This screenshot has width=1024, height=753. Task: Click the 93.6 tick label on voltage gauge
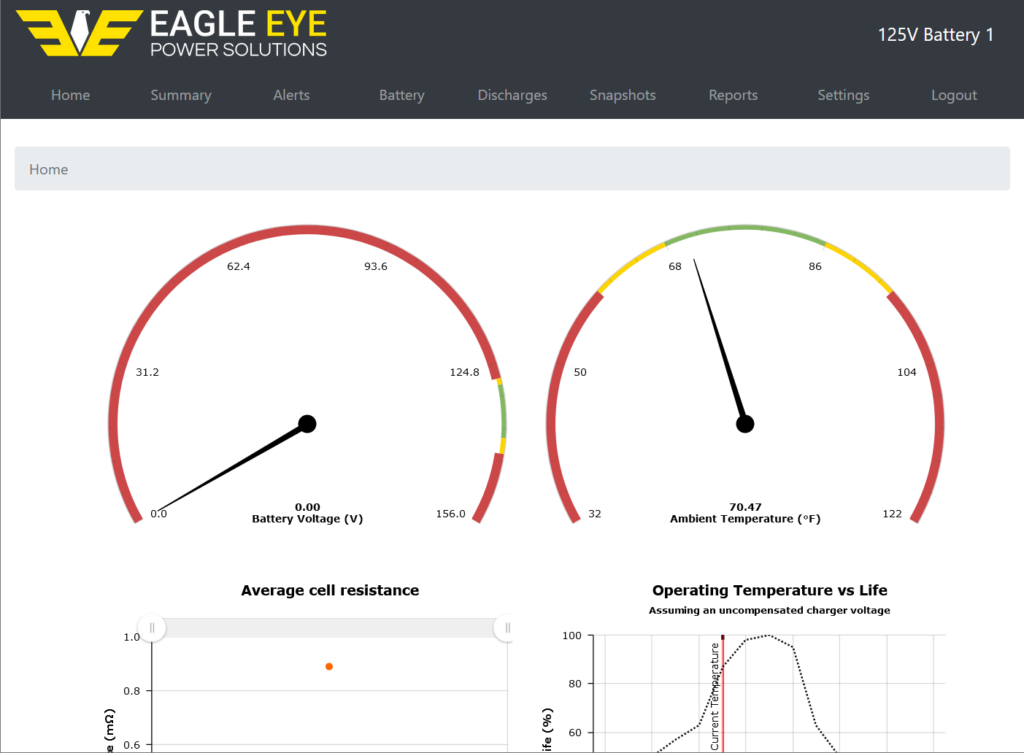[376, 266]
